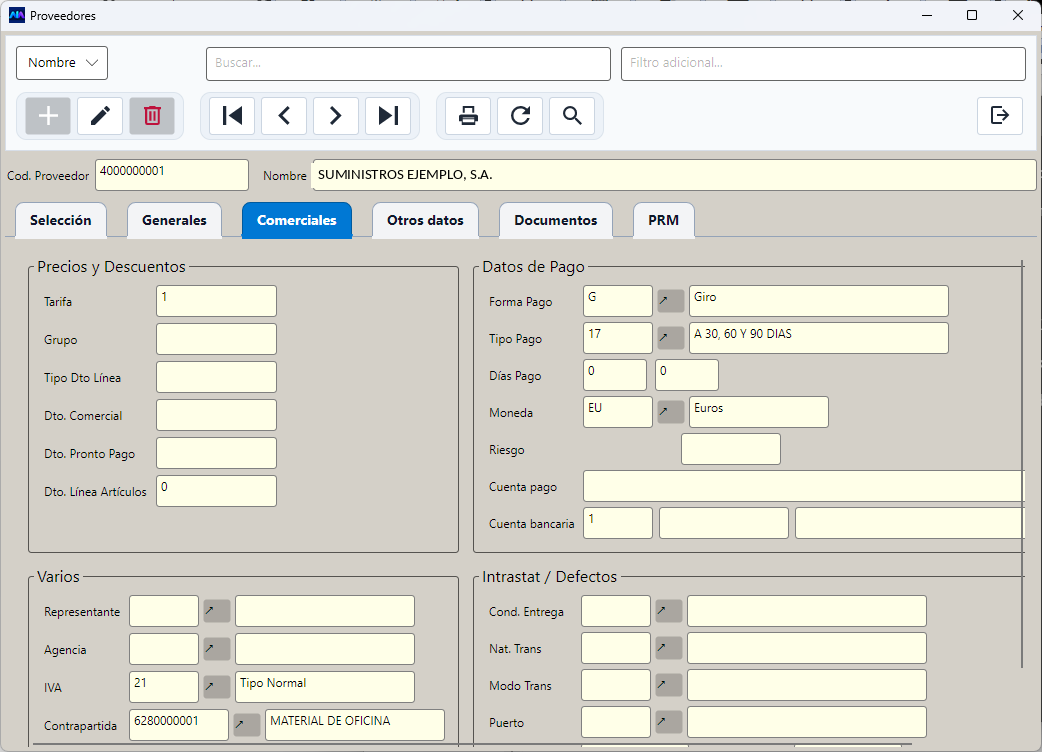Open the Nat. Trans lookup arrow
Image resolution: width=1042 pixels, height=752 pixels.
coord(669,648)
